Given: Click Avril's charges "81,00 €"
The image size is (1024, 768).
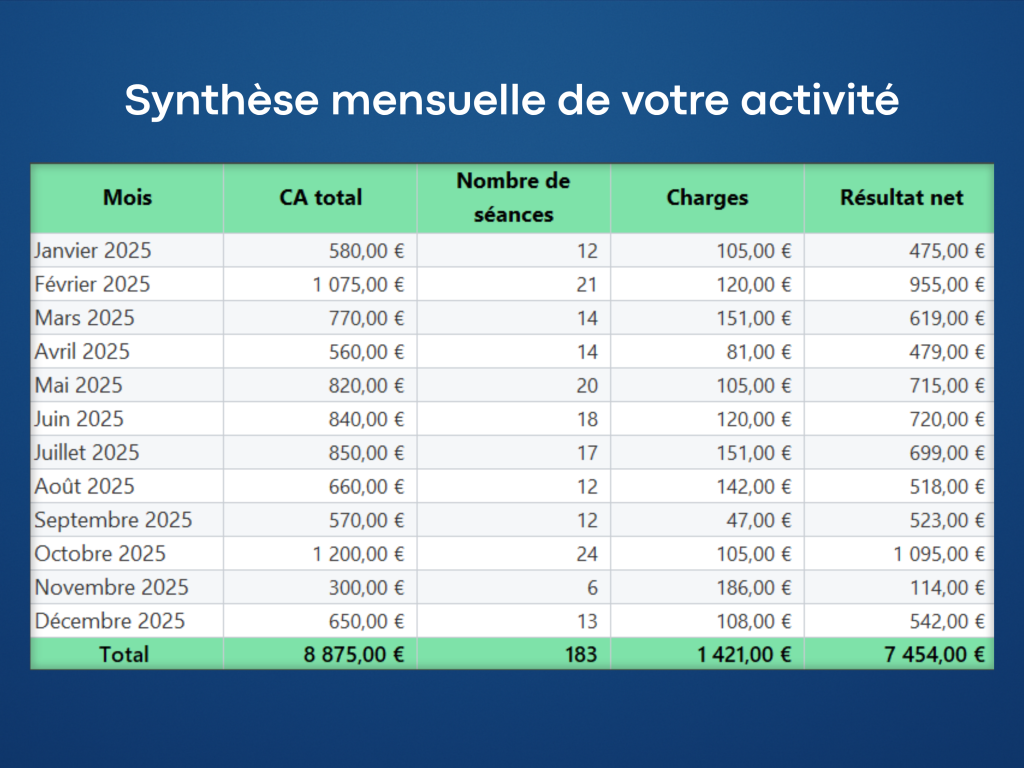Looking at the screenshot, I should click(759, 352).
